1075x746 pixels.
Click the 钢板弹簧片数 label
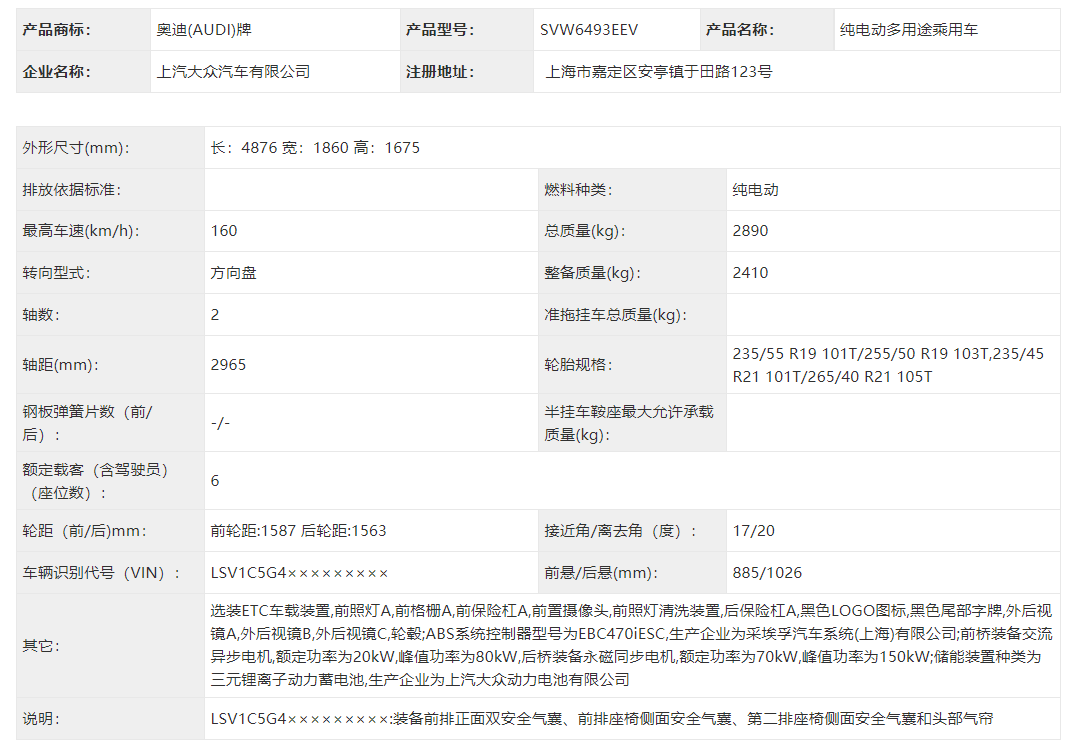(87, 423)
